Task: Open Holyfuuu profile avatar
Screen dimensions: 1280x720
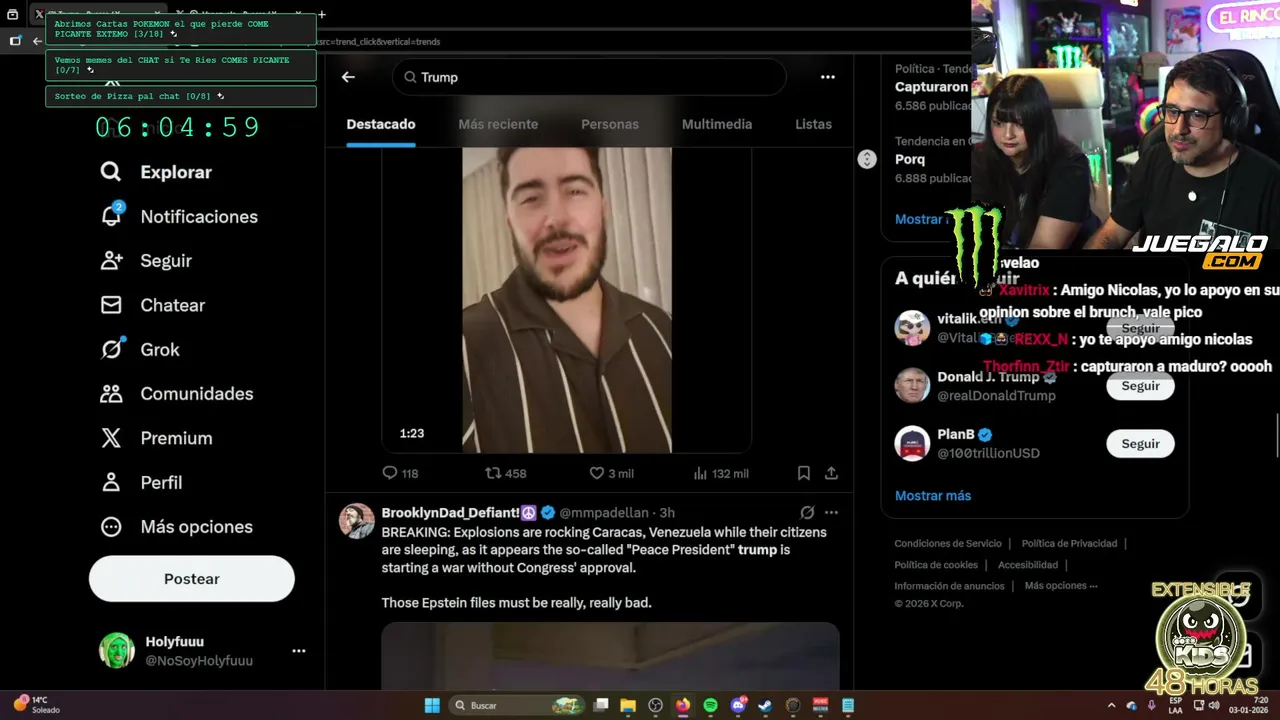Action: (117, 651)
